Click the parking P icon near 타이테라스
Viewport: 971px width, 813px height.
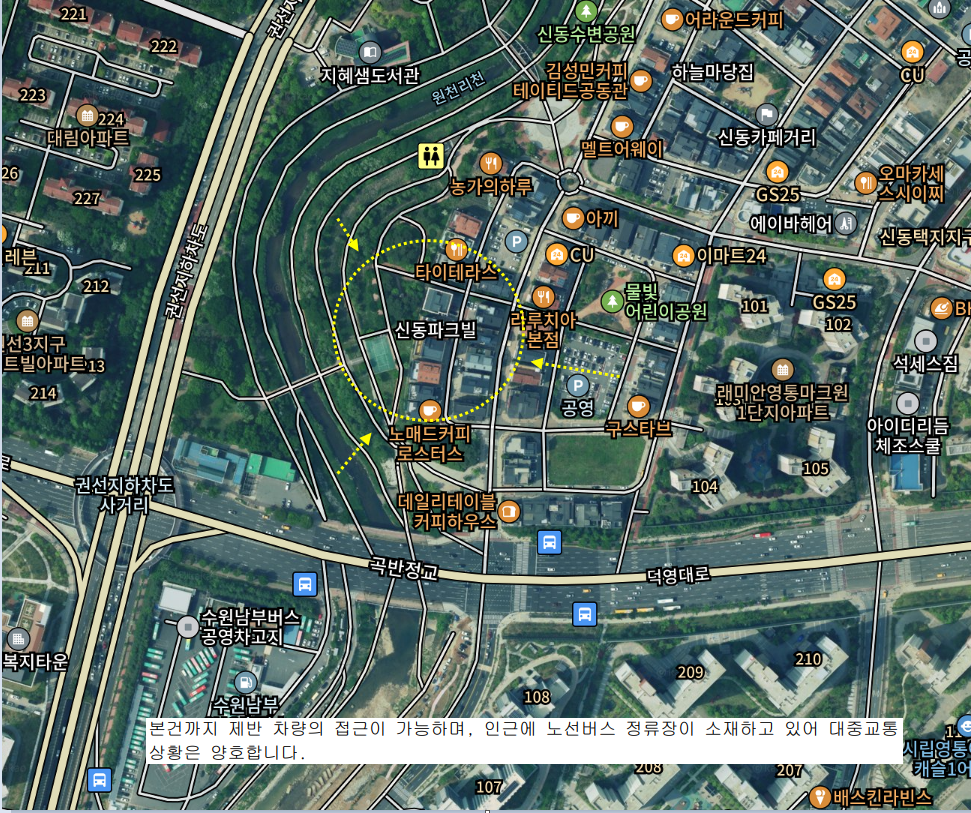click(516, 241)
